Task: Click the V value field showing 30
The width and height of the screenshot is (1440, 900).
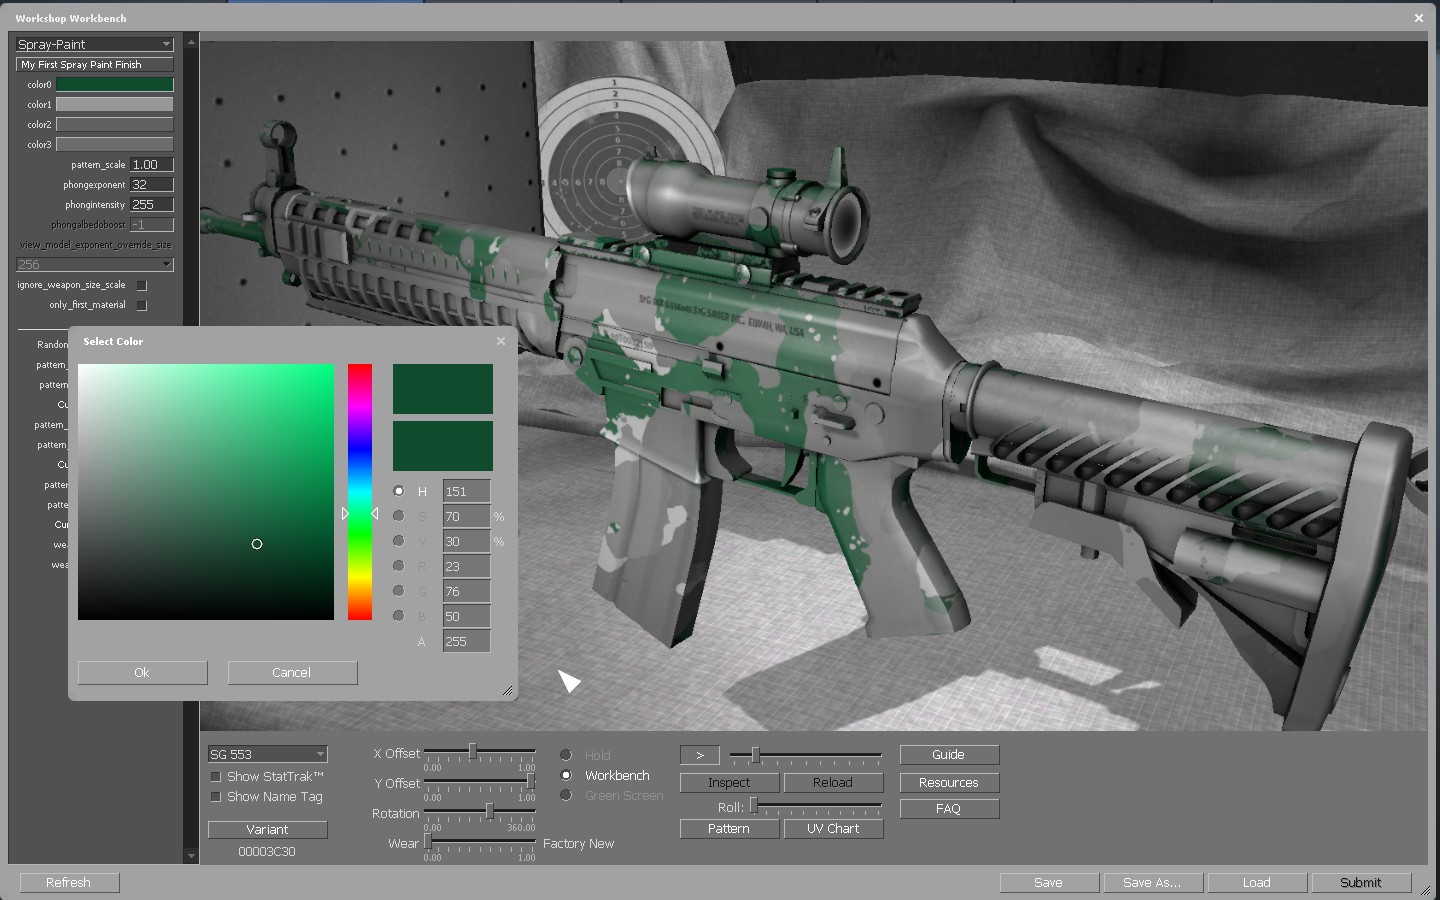Action: (467, 541)
